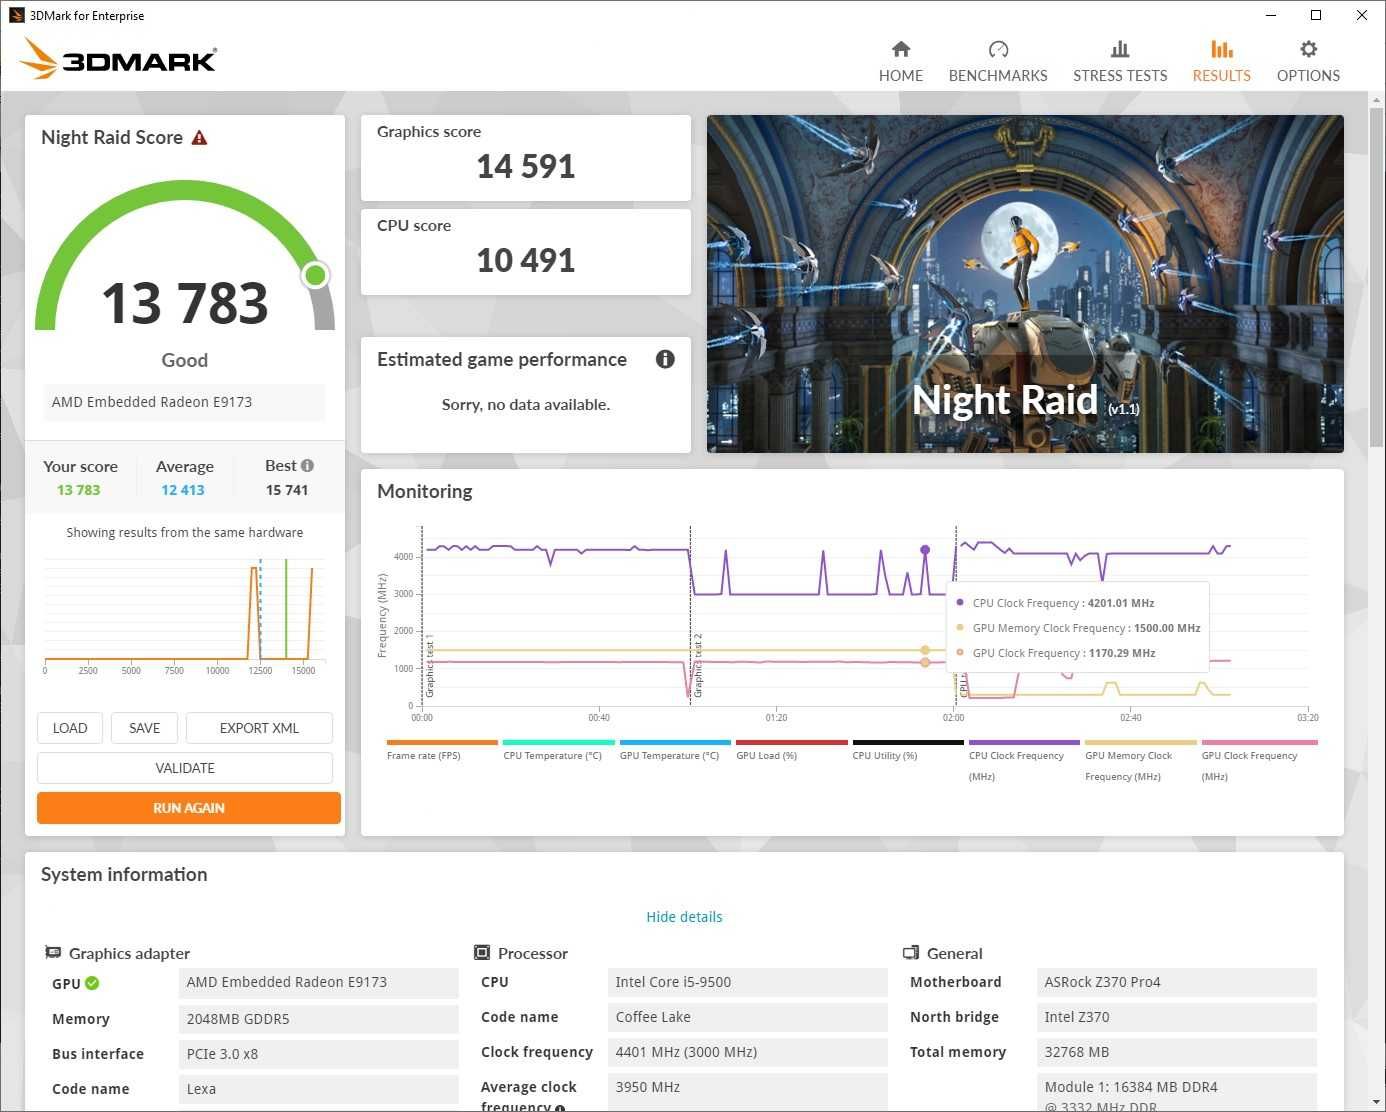Viewport: 1386px width, 1112px height.
Task: Click the Estimated game performance info icon
Action: click(x=665, y=359)
